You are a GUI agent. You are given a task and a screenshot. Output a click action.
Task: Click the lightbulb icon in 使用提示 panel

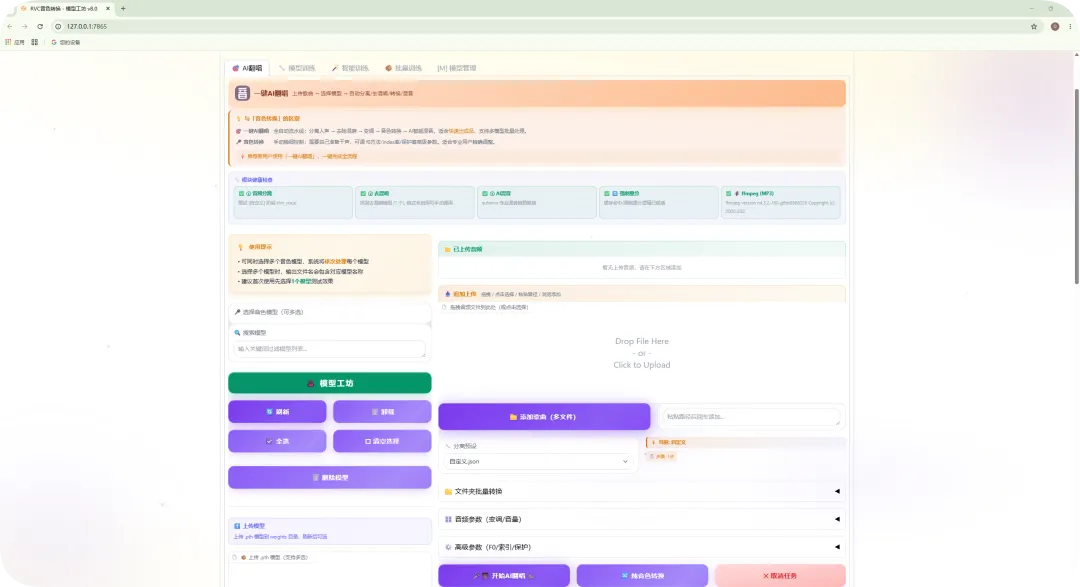240,247
